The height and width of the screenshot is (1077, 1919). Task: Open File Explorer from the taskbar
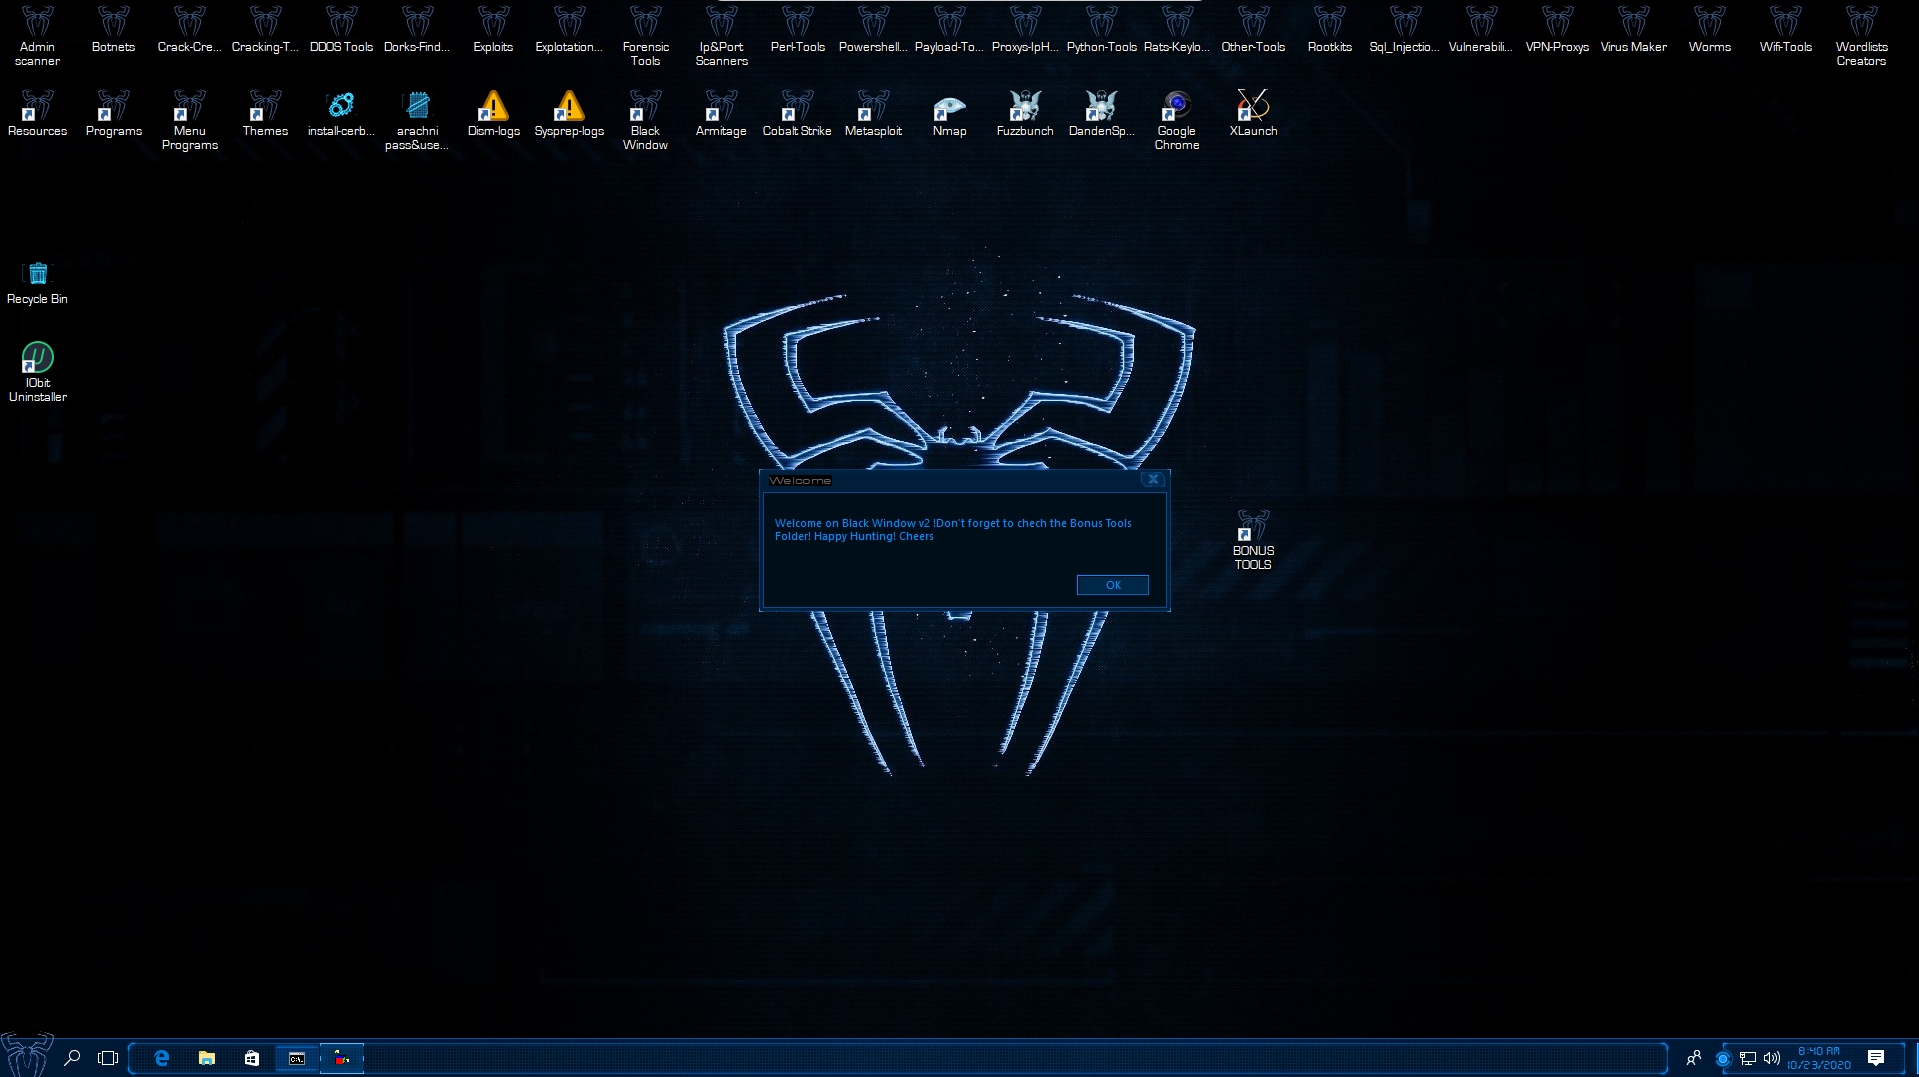(207, 1058)
